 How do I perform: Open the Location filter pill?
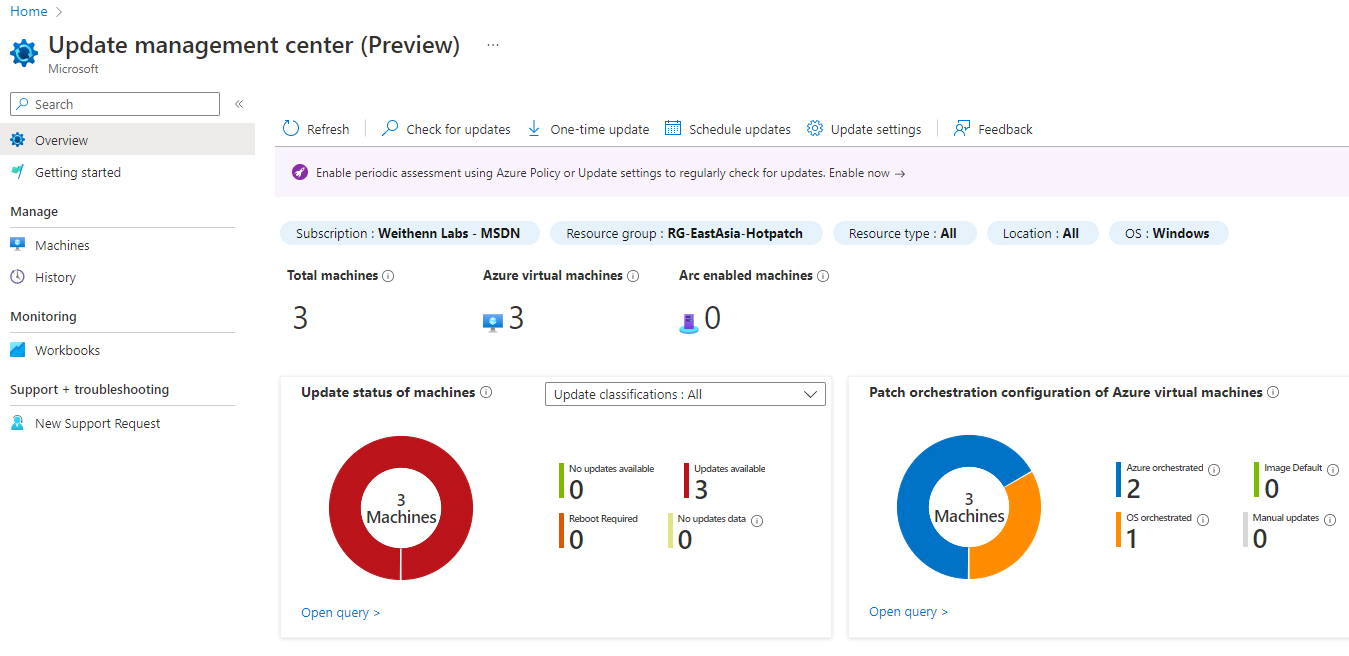[1041, 233]
